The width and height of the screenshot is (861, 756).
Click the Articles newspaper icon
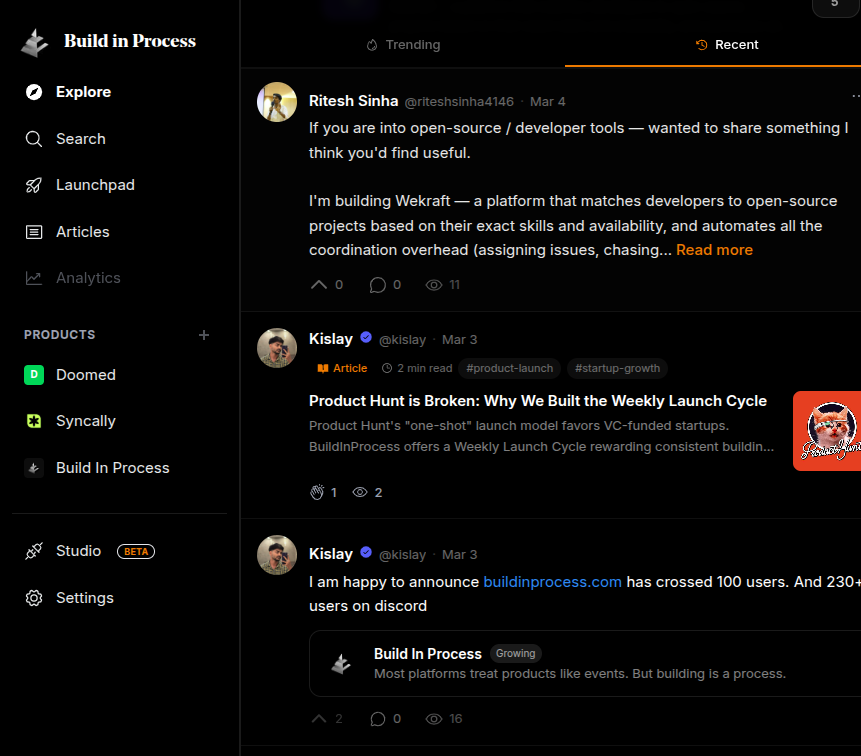point(34,232)
